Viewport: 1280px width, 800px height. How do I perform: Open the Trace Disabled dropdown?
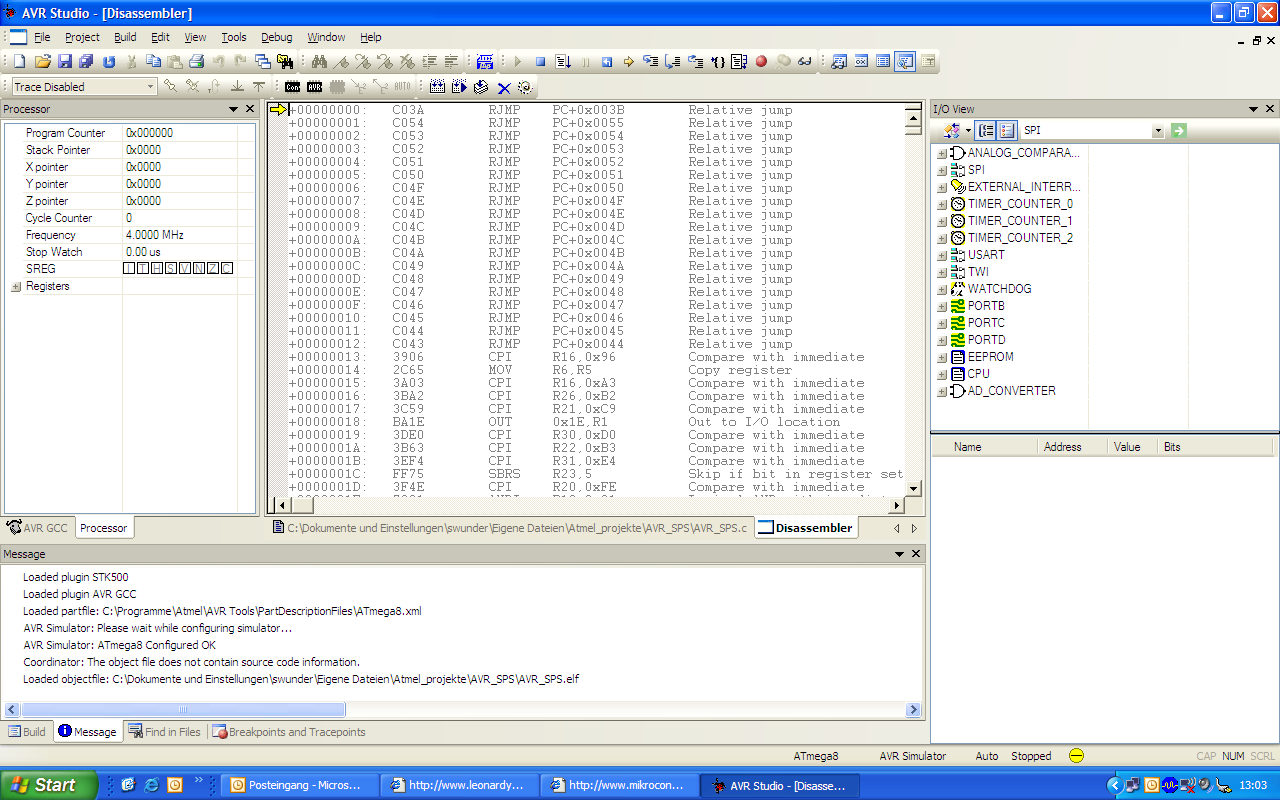(151, 87)
